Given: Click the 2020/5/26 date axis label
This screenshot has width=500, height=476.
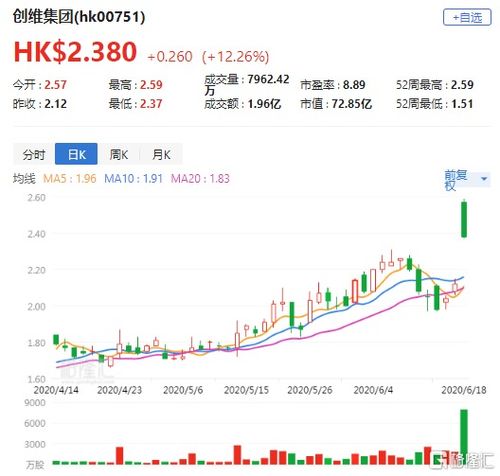Looking at the screenshot, I should pyautogui.click(x=310, y=390).
